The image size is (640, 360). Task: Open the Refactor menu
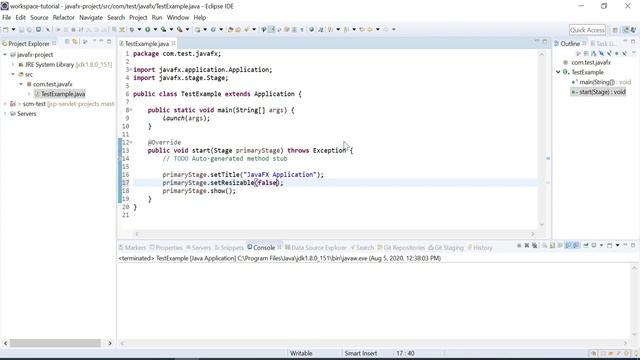pos(64,18)
